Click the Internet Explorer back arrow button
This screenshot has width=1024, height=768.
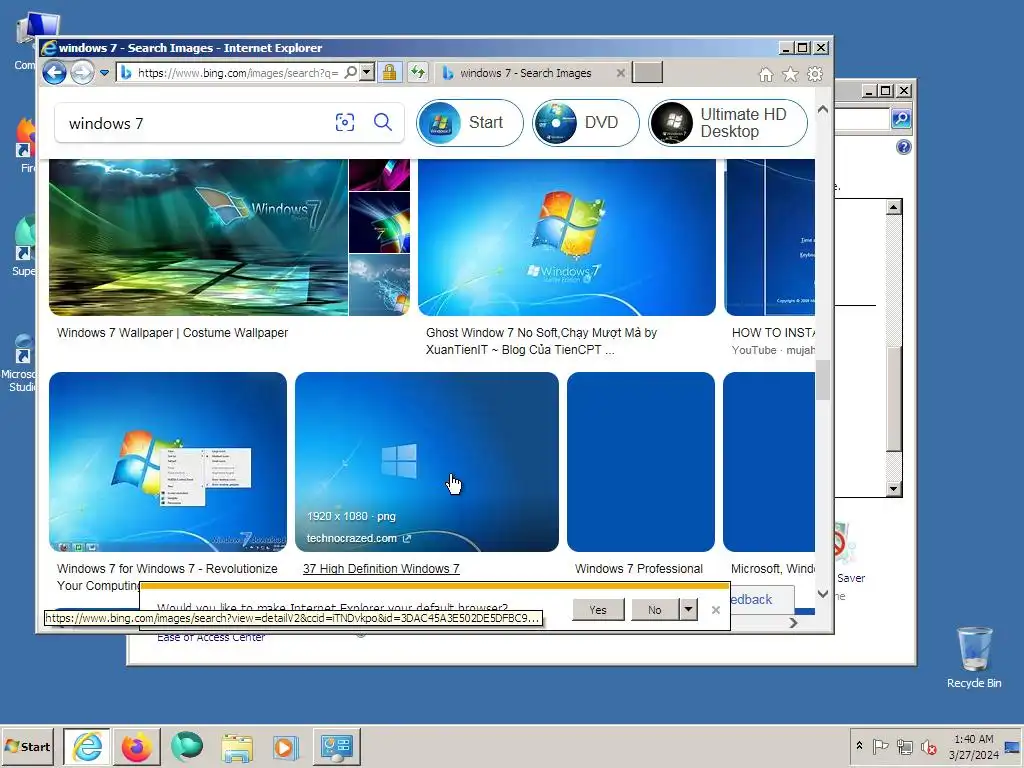(54, 72)
